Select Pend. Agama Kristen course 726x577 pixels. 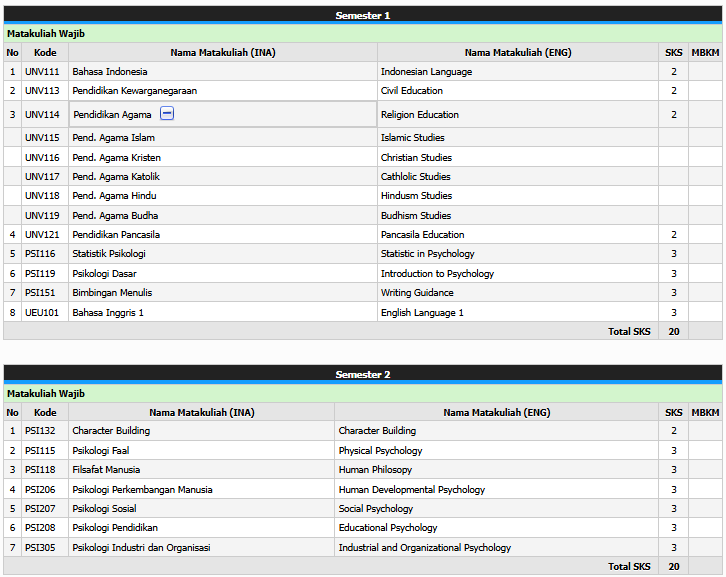click(x=116, y=158)
